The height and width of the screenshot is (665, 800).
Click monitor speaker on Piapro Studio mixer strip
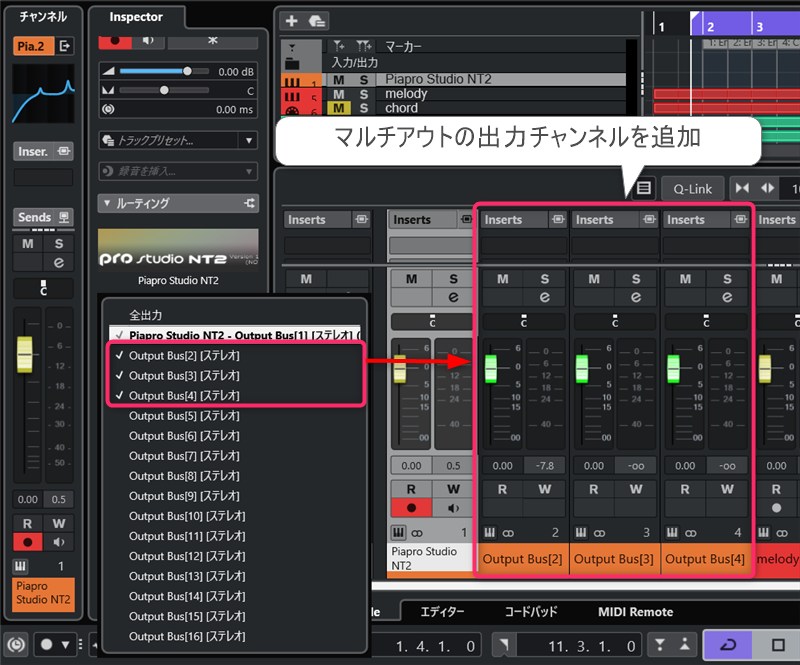coord(453,508)
